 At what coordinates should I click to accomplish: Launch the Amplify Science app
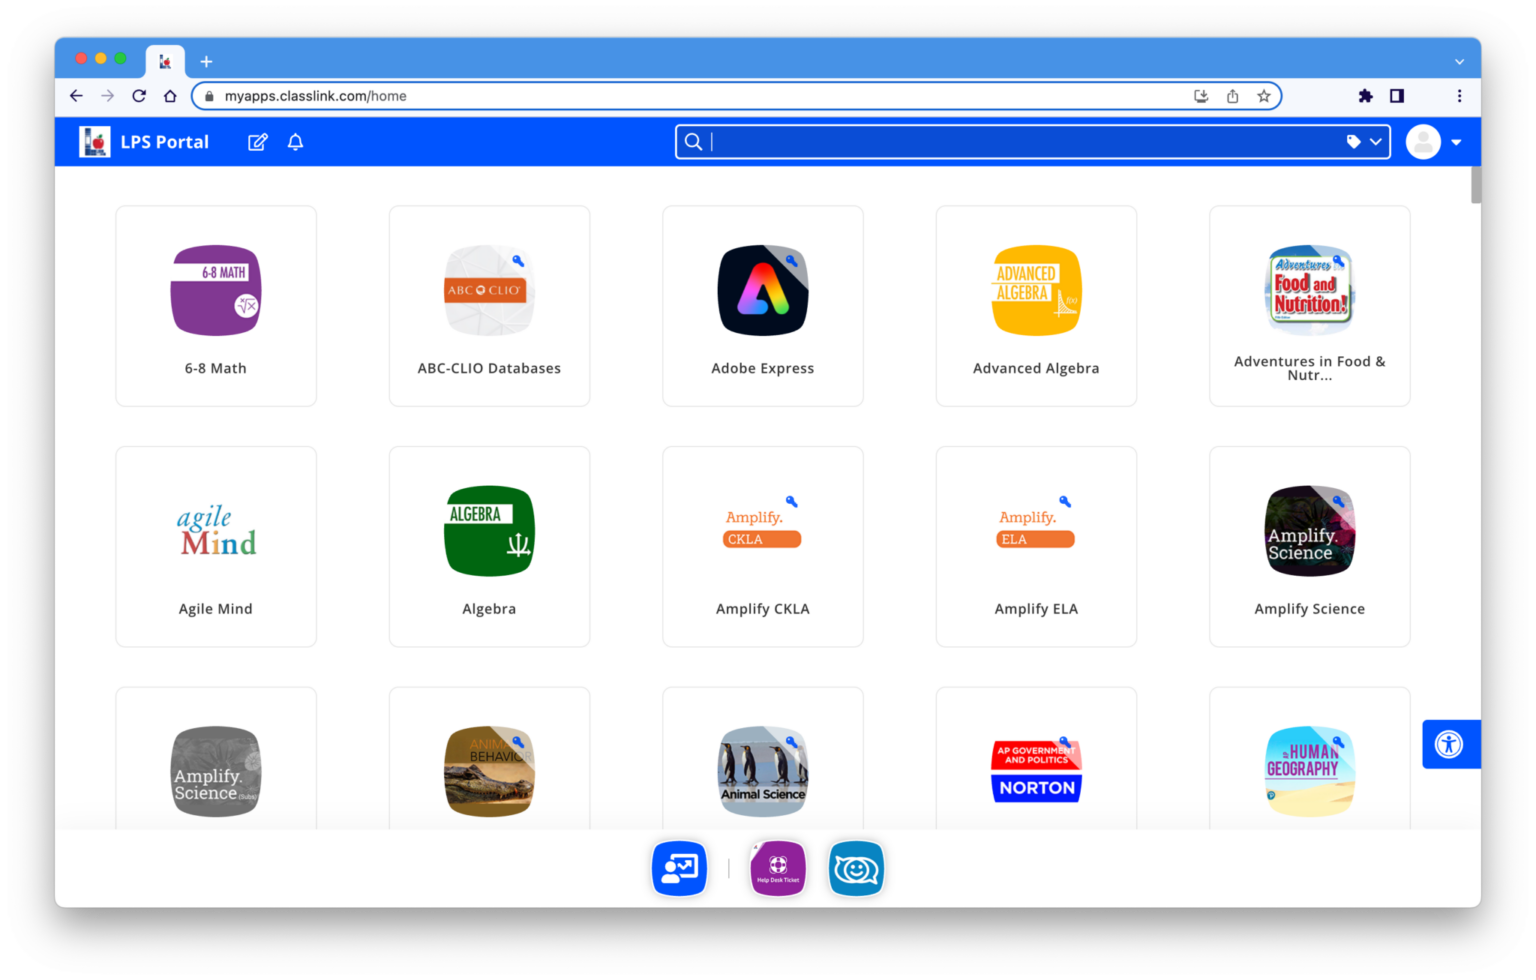coord(1309,546)
